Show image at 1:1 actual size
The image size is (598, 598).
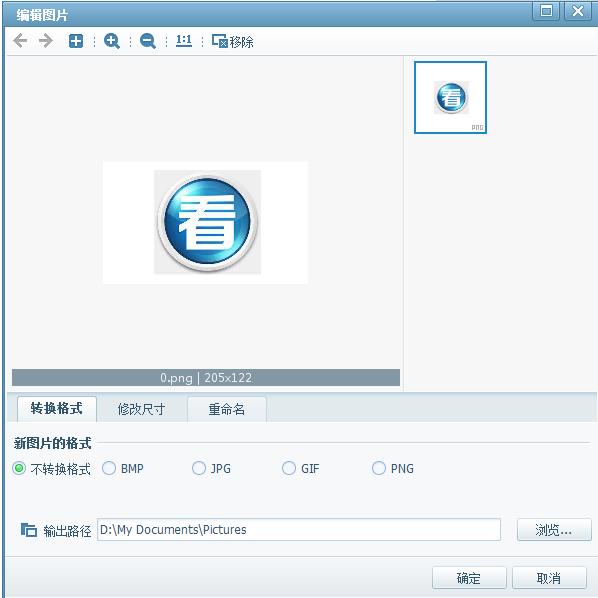(184, 40)
